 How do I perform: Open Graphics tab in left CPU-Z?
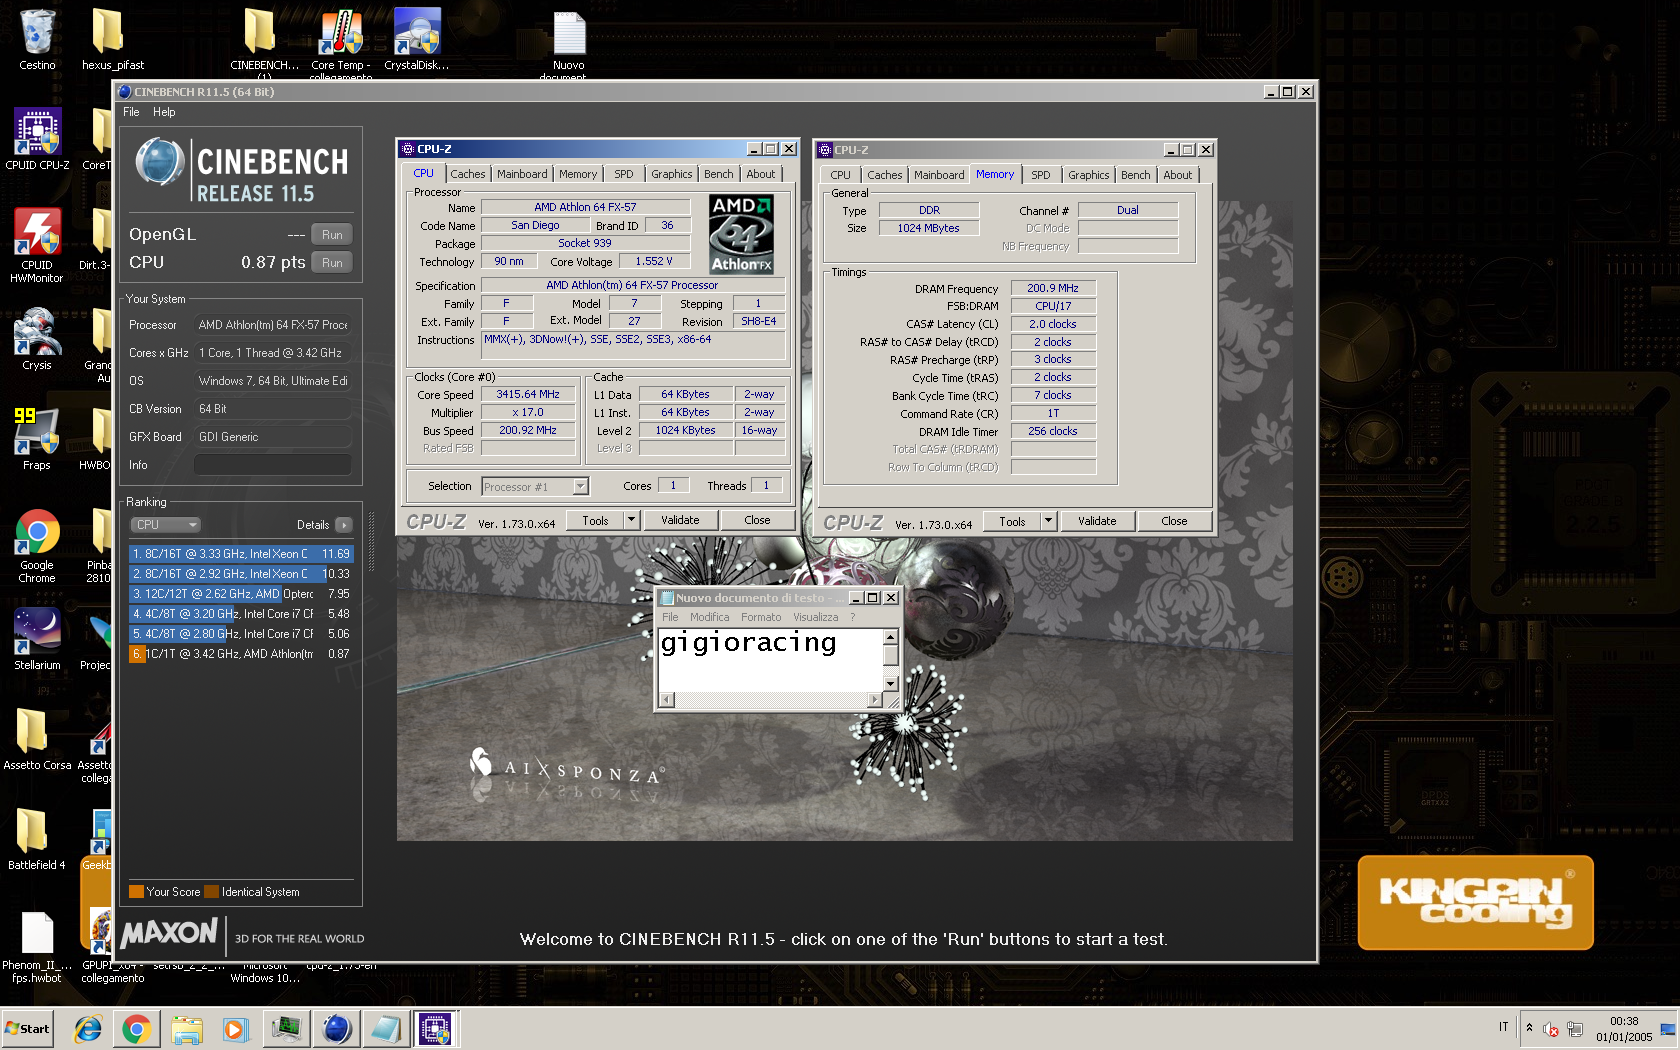[671, 174]
